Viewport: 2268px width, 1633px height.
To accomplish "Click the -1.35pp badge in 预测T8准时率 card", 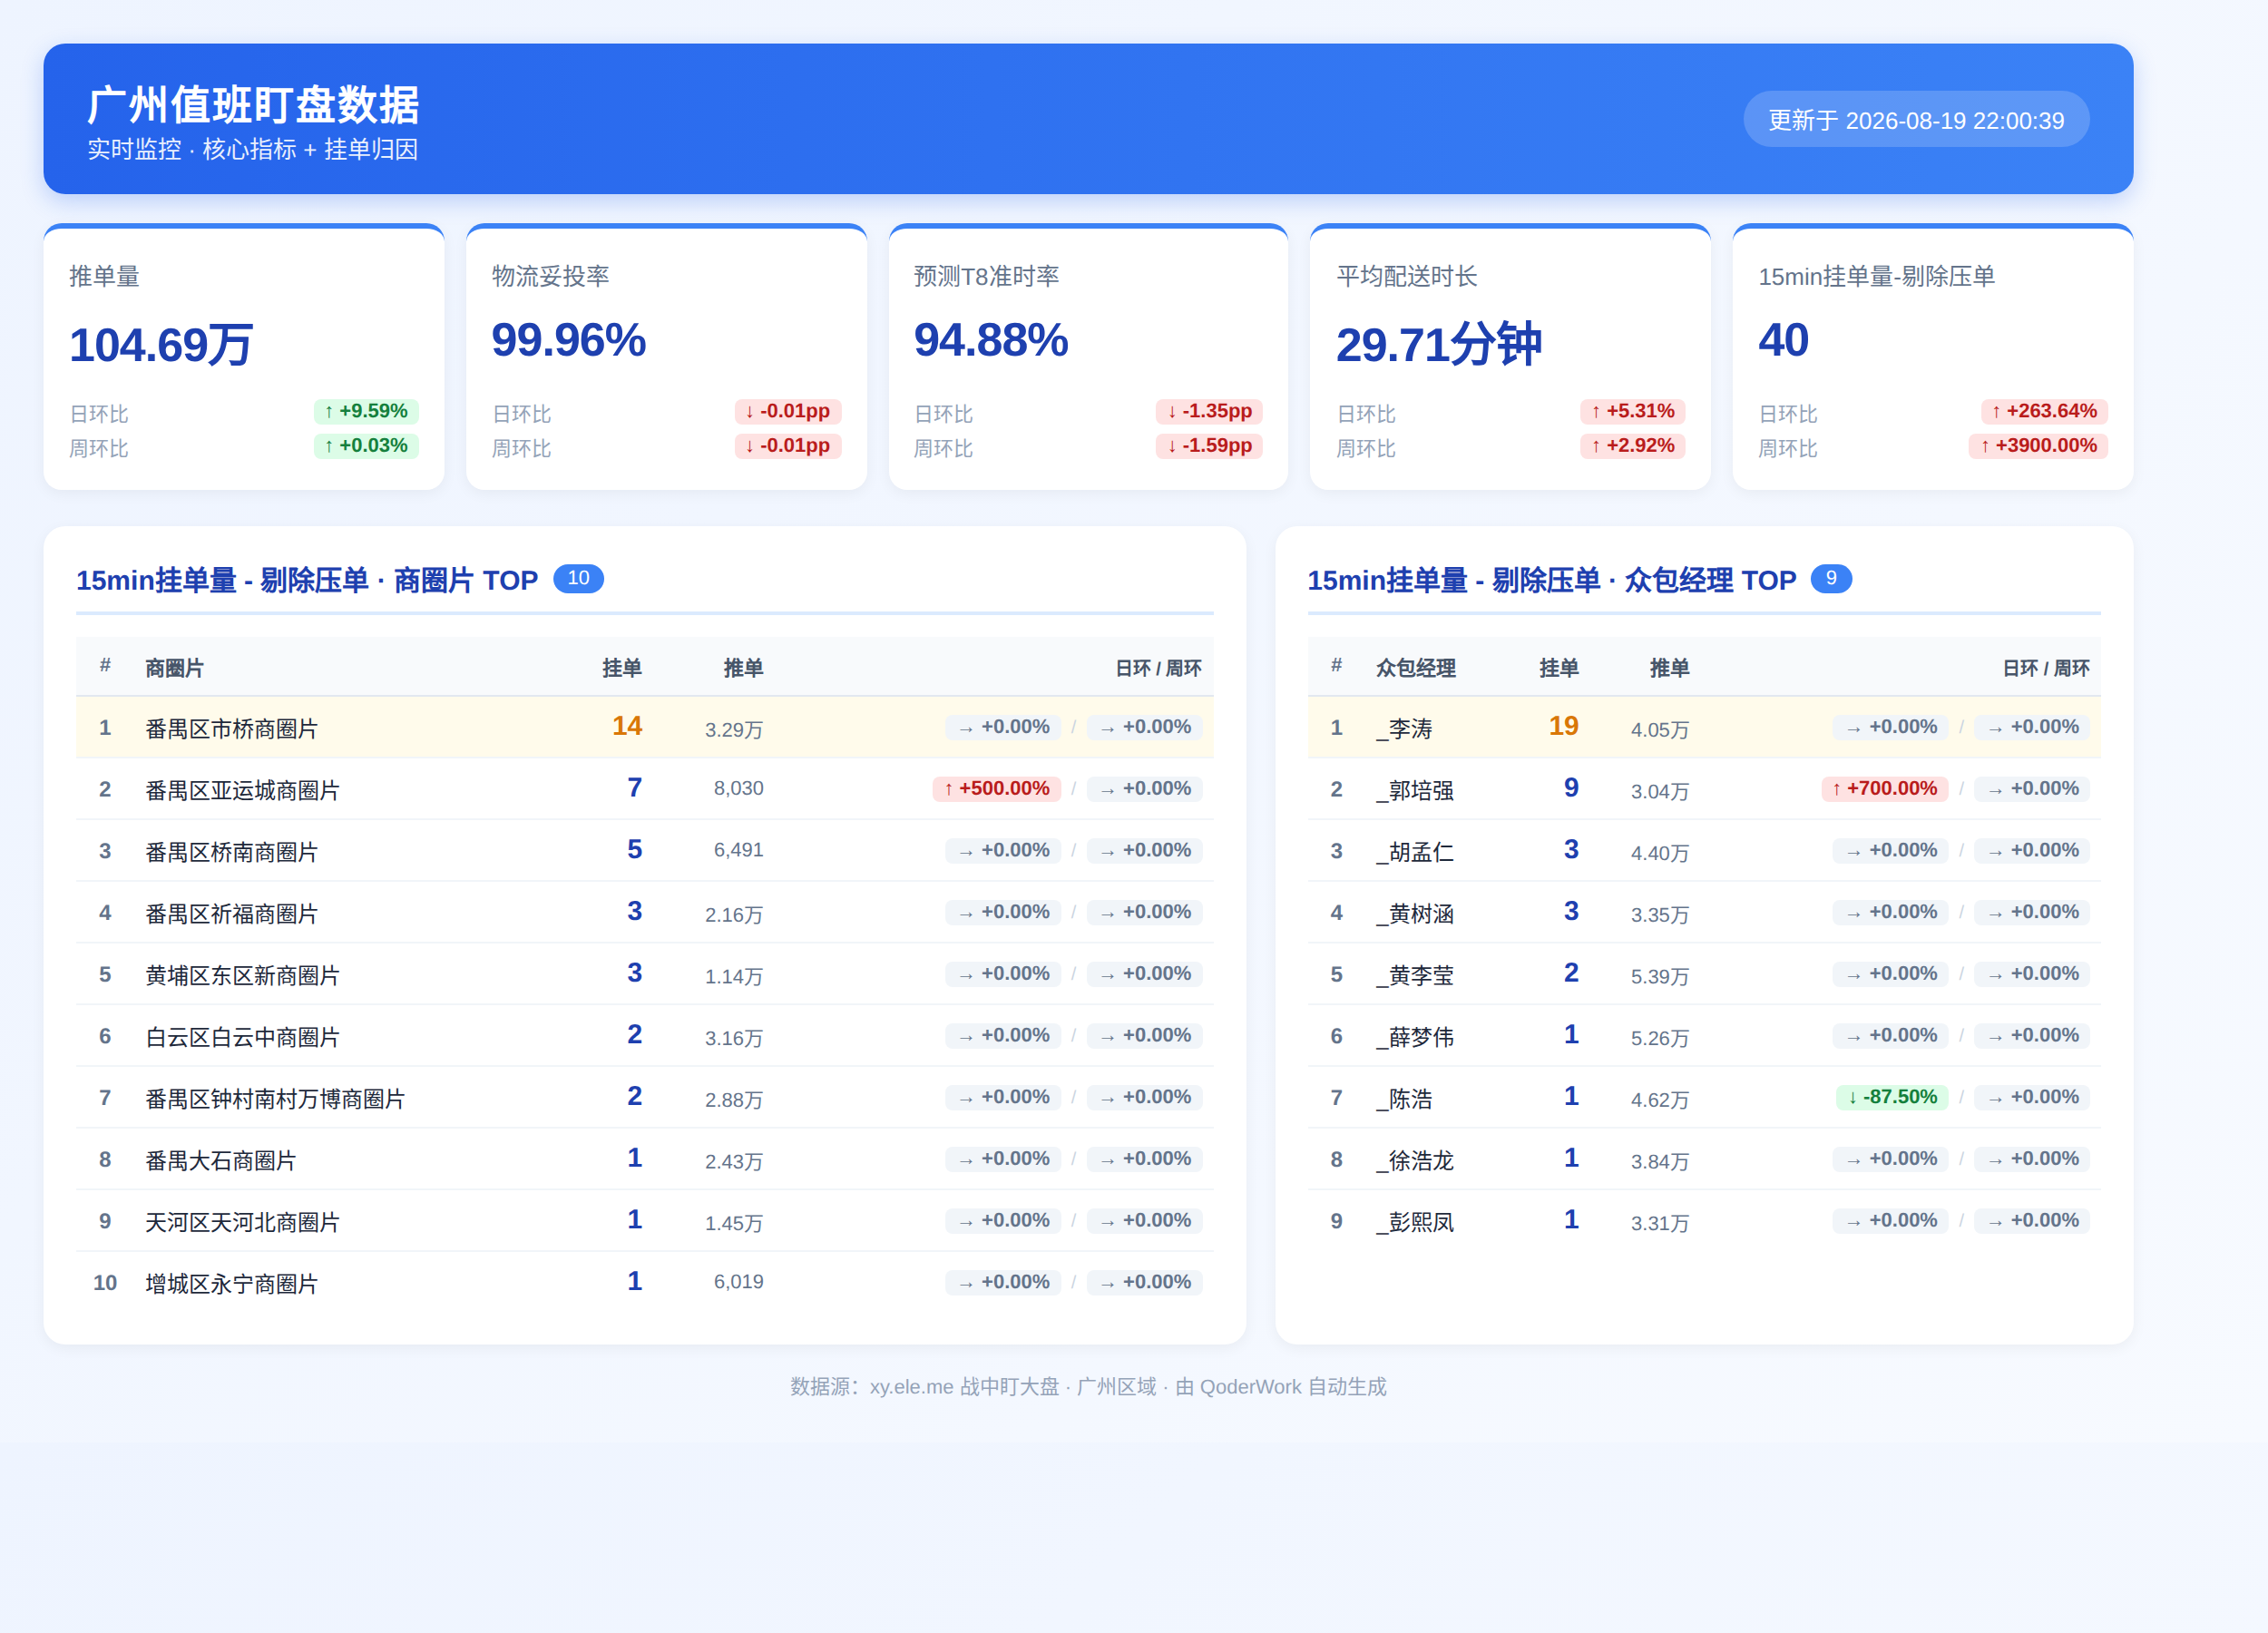I will 1209,411.
